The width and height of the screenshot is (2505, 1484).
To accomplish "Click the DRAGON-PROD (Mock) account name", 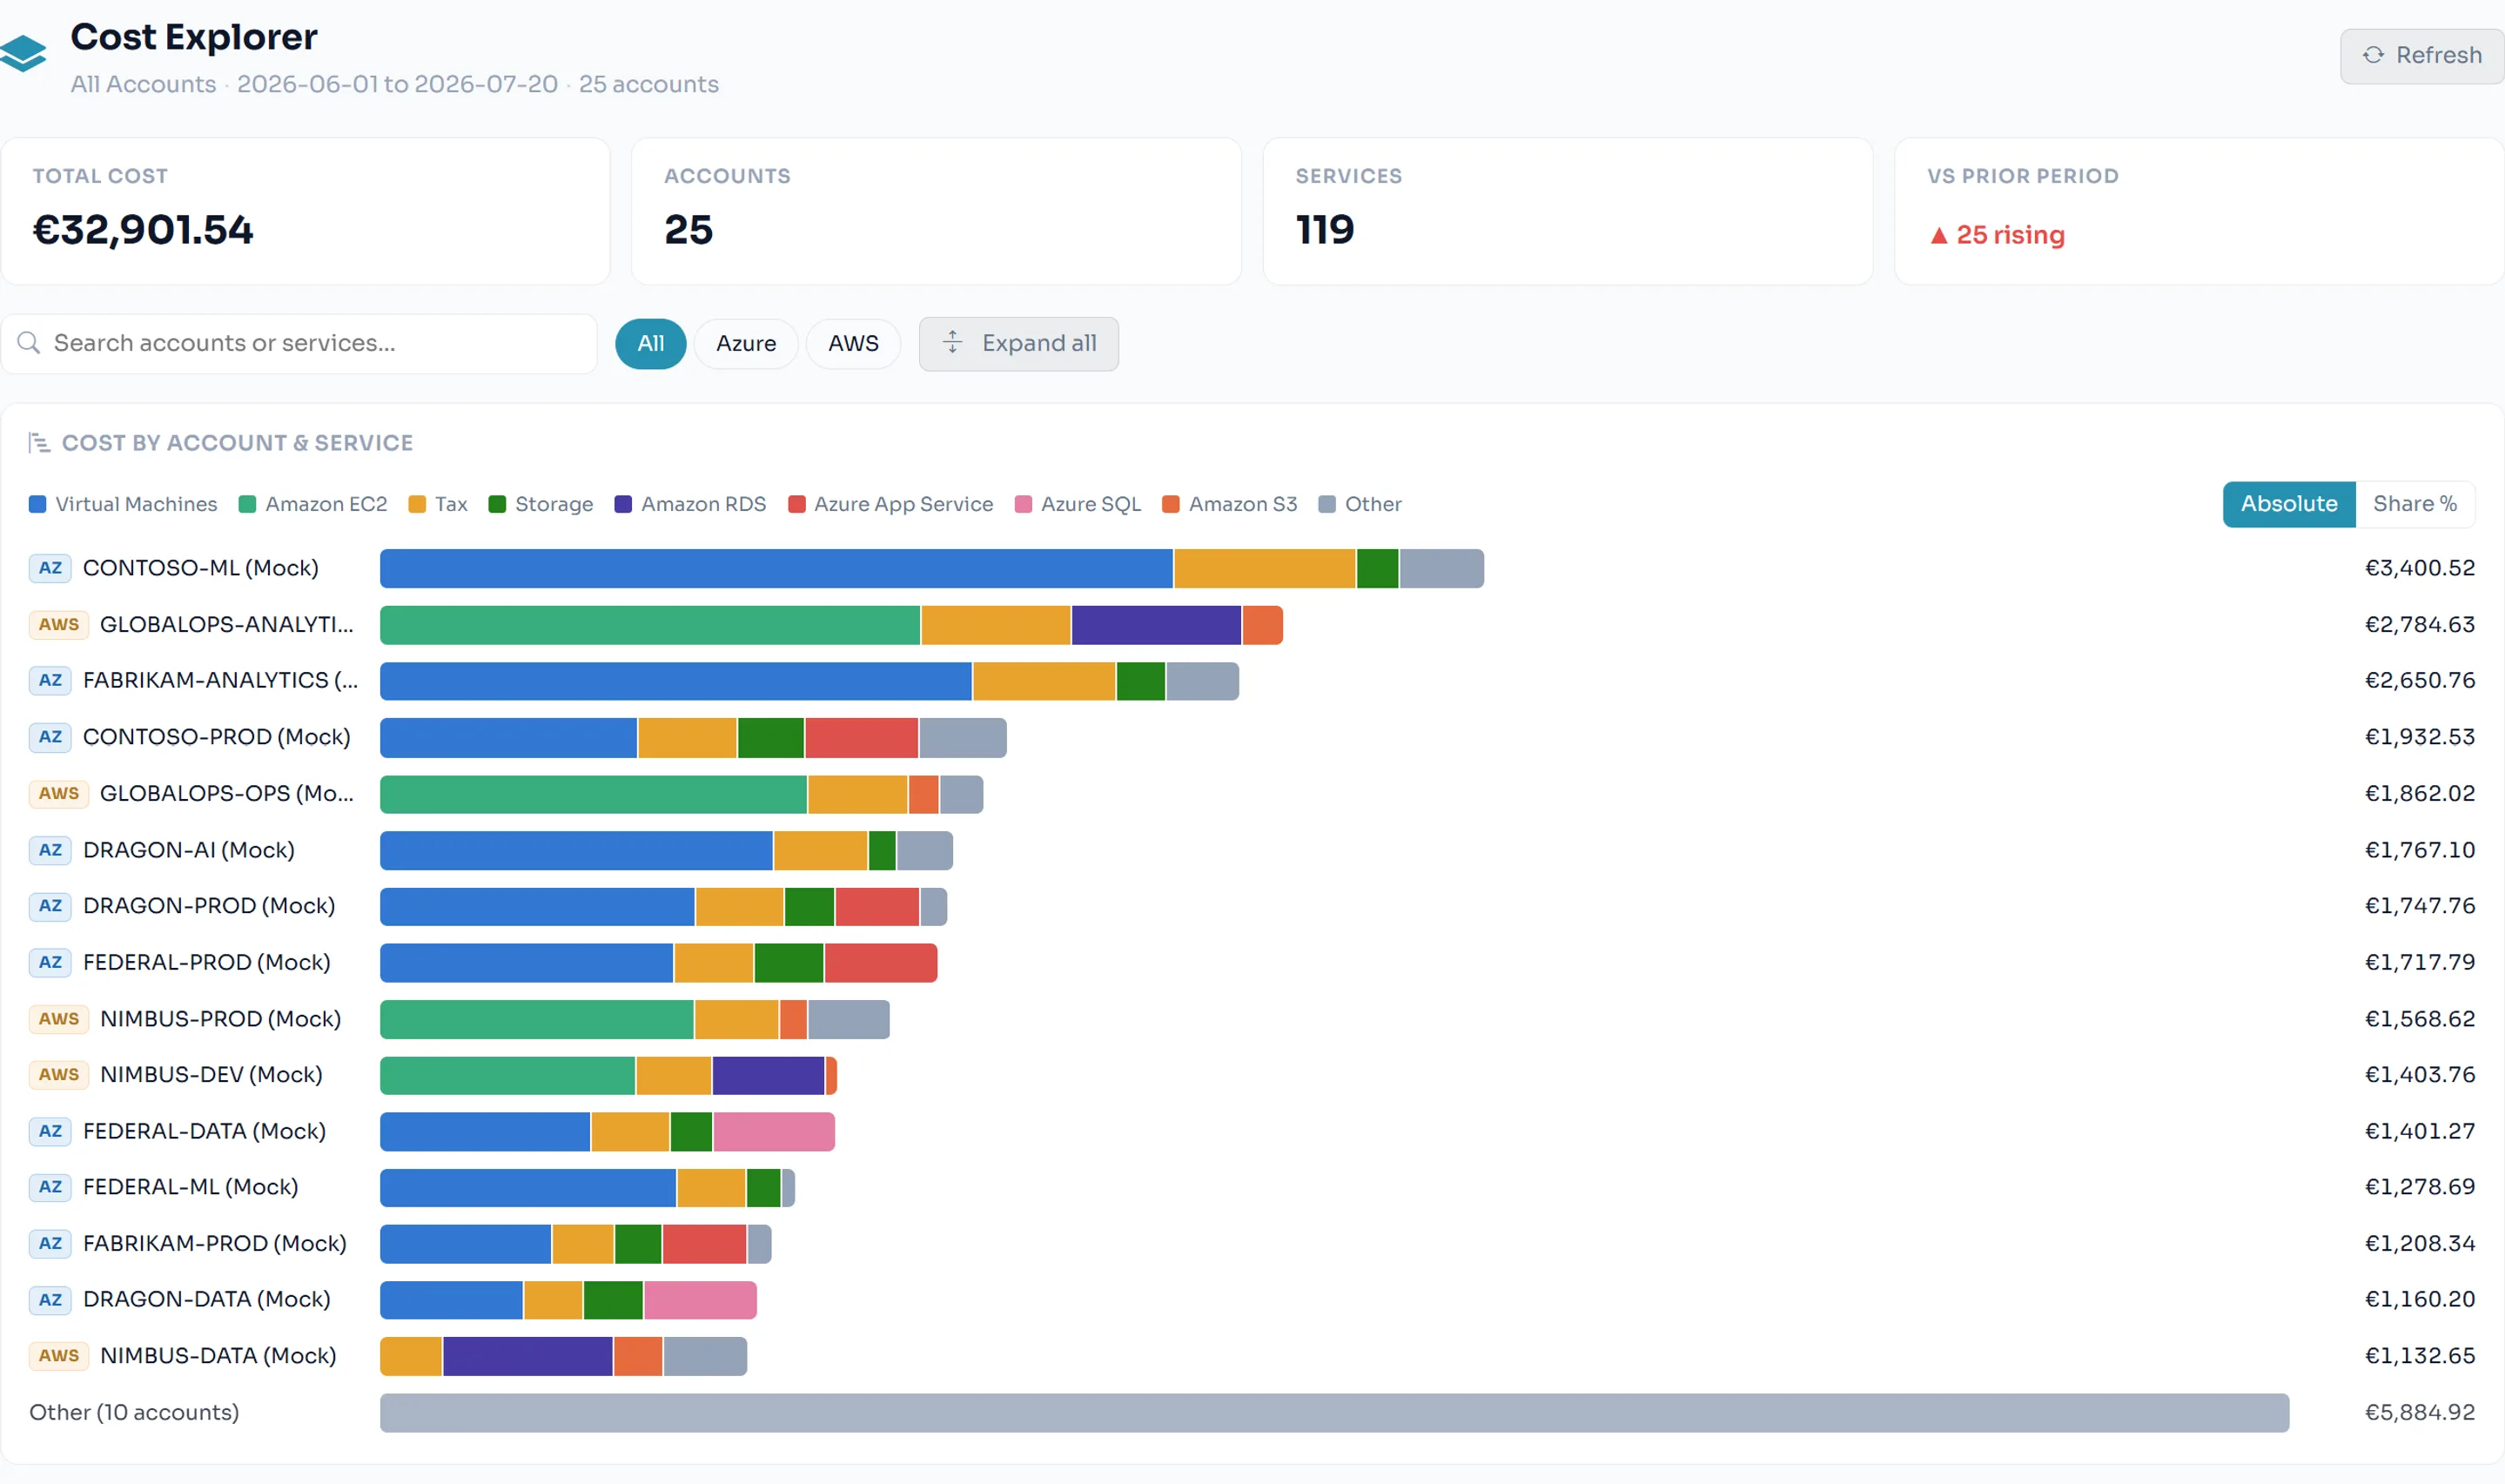I will 209,906.
